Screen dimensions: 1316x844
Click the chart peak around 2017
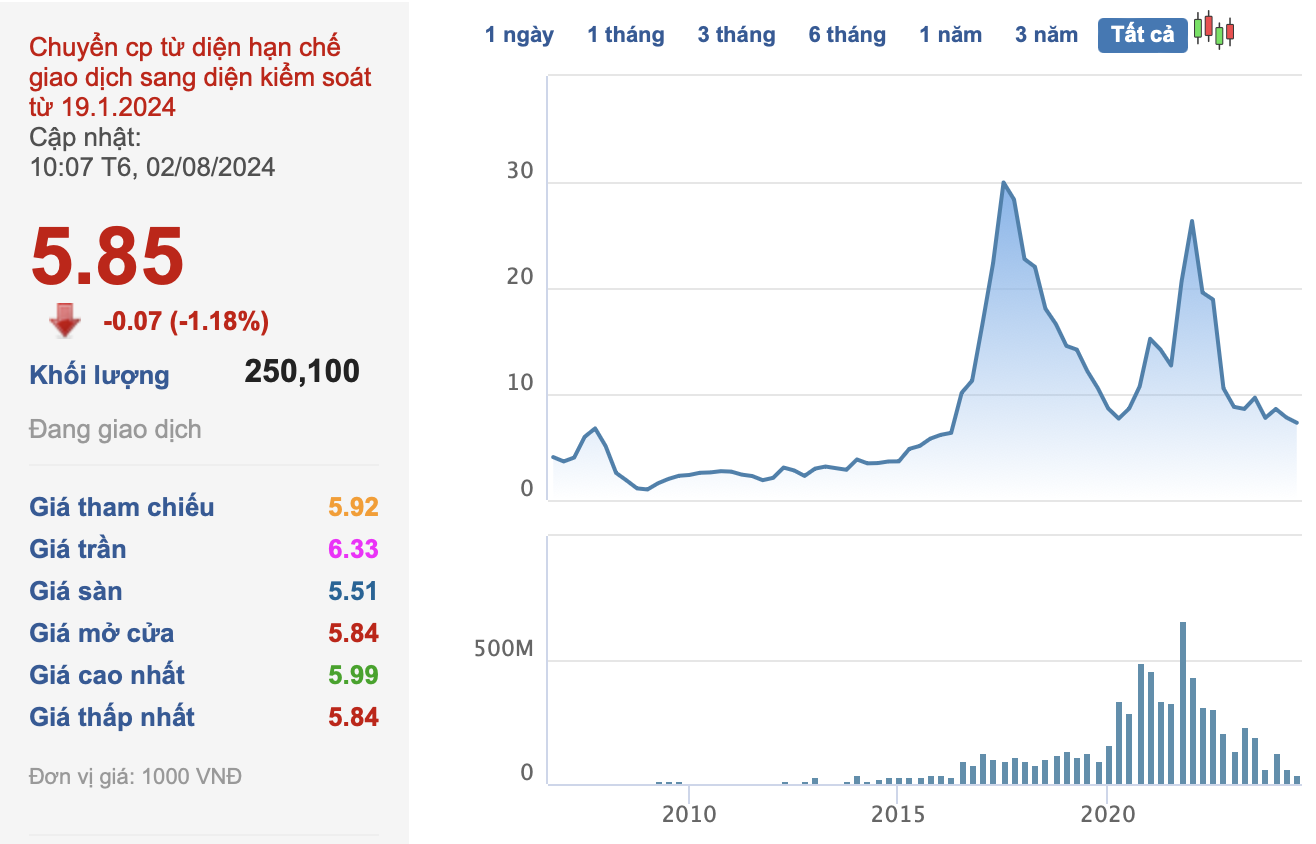[x=1005, y=183]
